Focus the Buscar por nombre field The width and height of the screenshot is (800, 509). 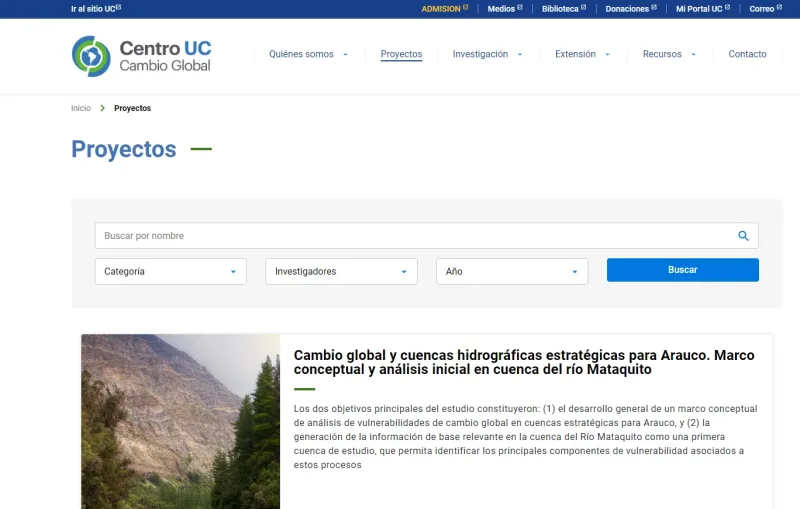click(427, 236)
